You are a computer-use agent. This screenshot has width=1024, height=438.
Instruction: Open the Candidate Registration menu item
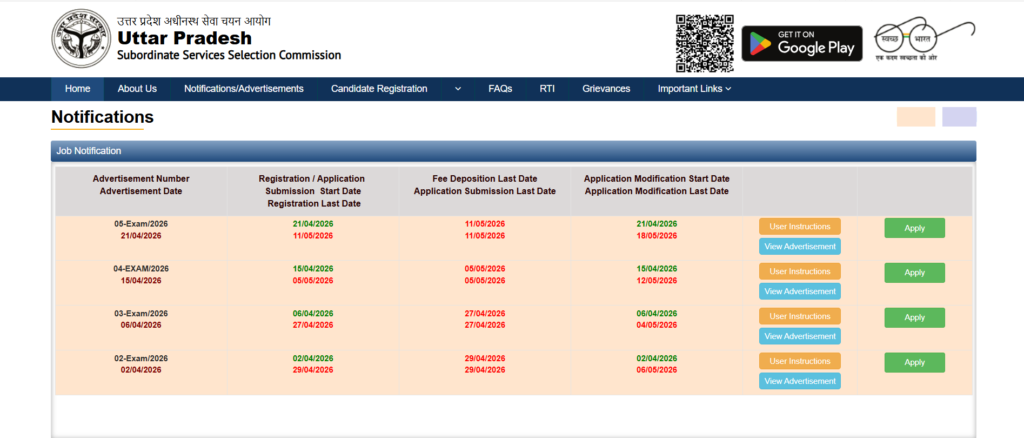[x=379, y=89]
